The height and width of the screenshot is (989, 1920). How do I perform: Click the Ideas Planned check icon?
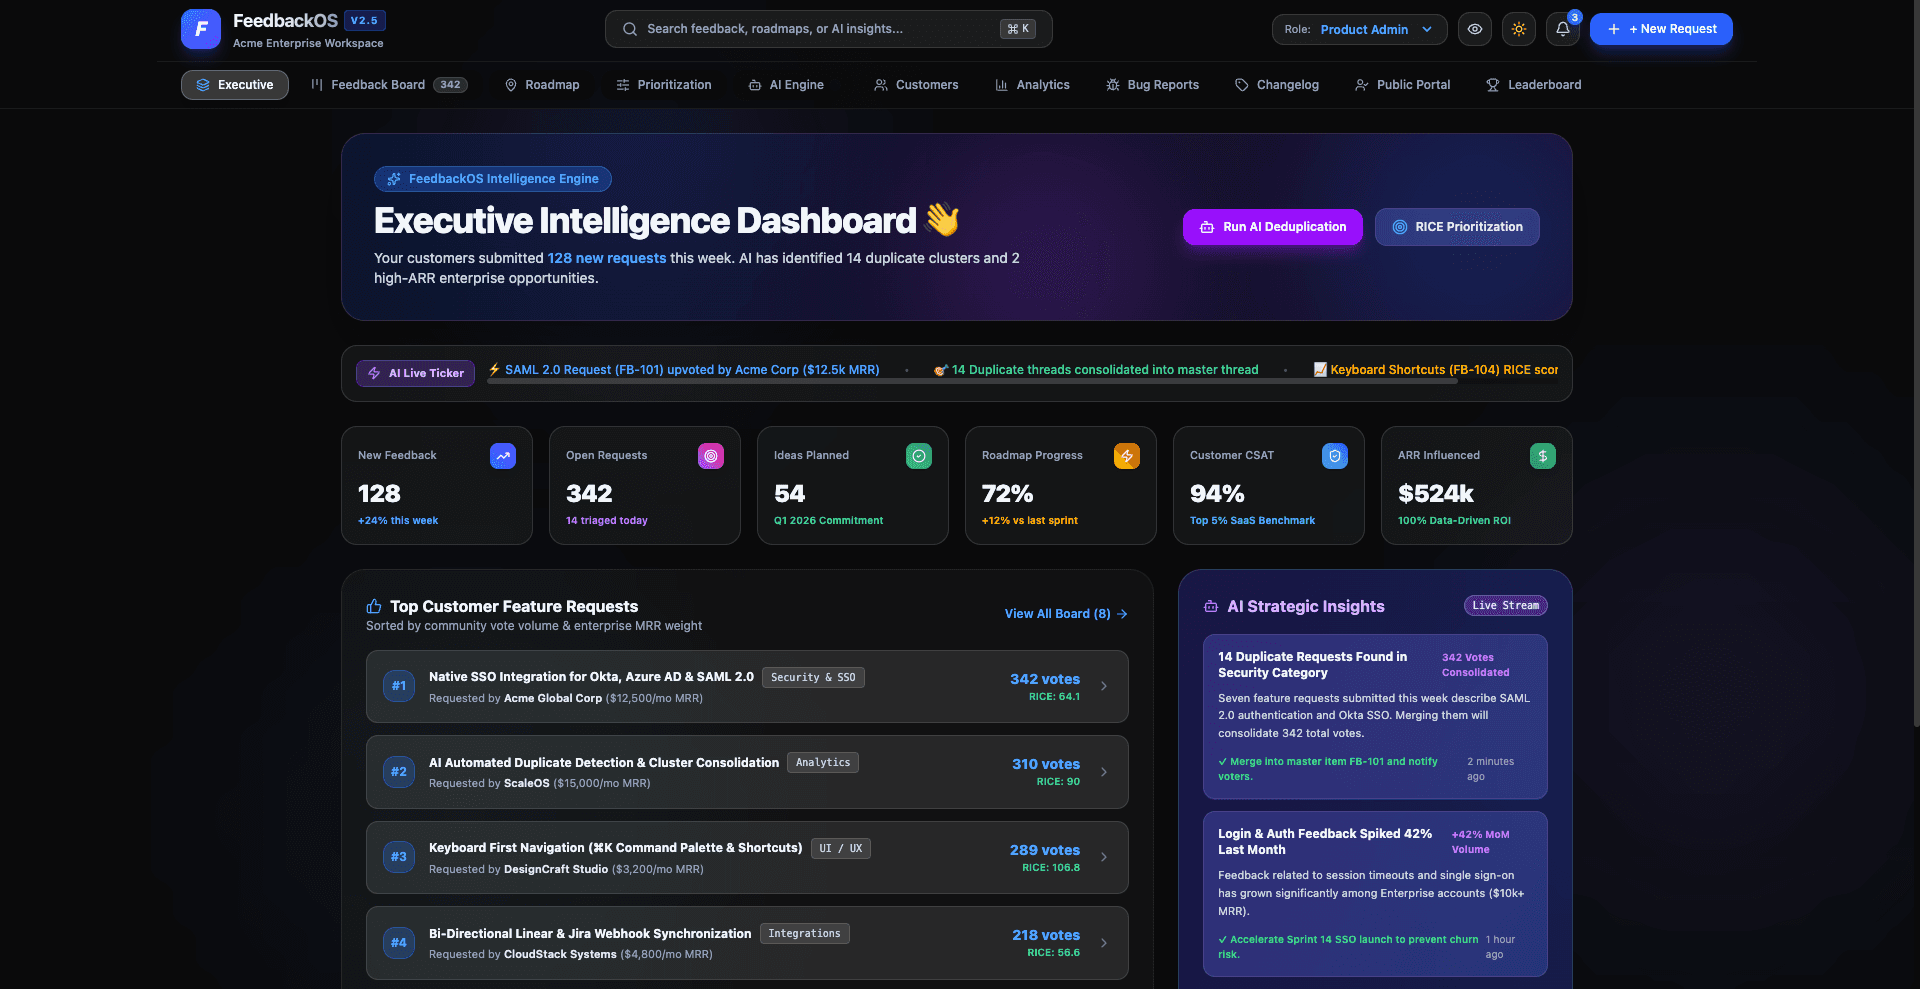919,456
